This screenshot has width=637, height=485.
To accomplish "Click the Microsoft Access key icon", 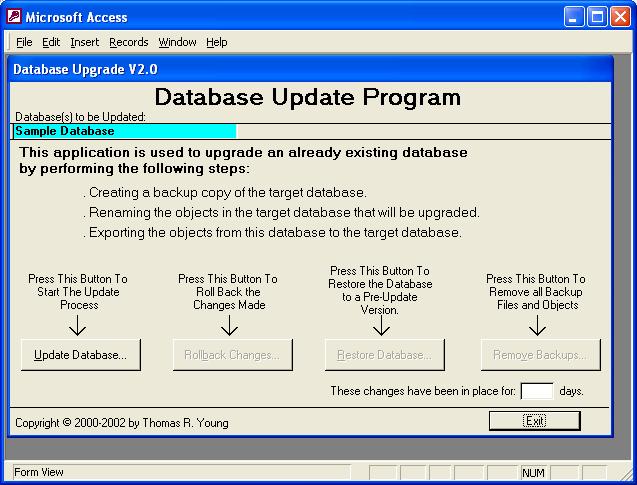I will (14, 17).
